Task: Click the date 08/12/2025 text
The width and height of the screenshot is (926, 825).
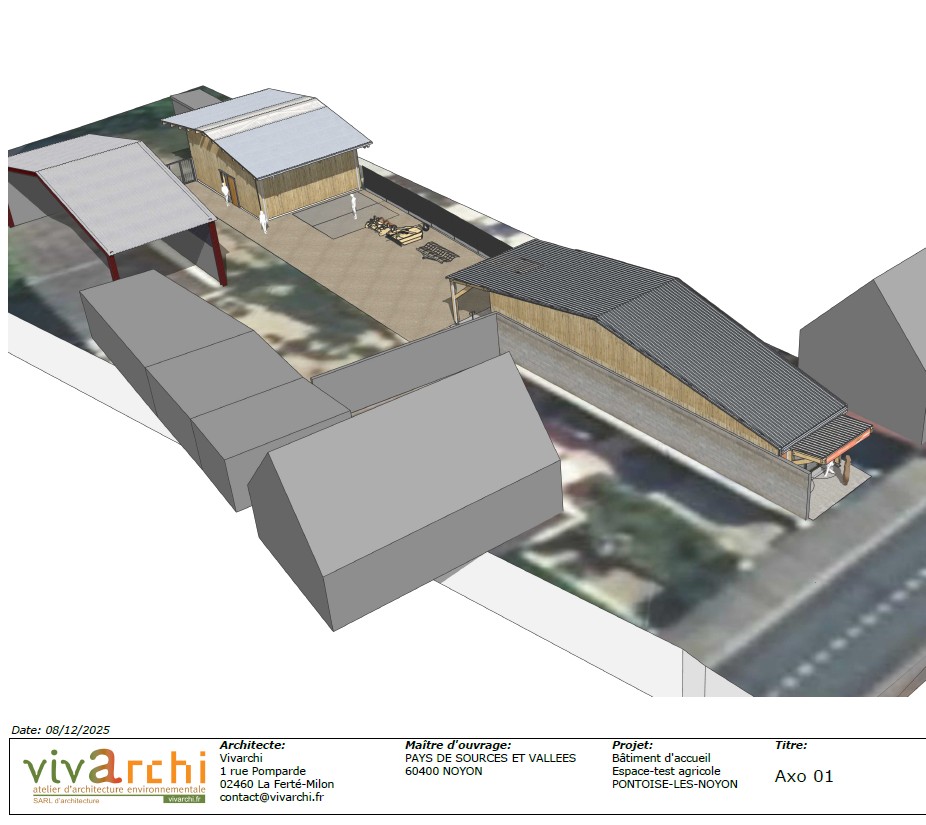Action: click(x=60, y=731)
